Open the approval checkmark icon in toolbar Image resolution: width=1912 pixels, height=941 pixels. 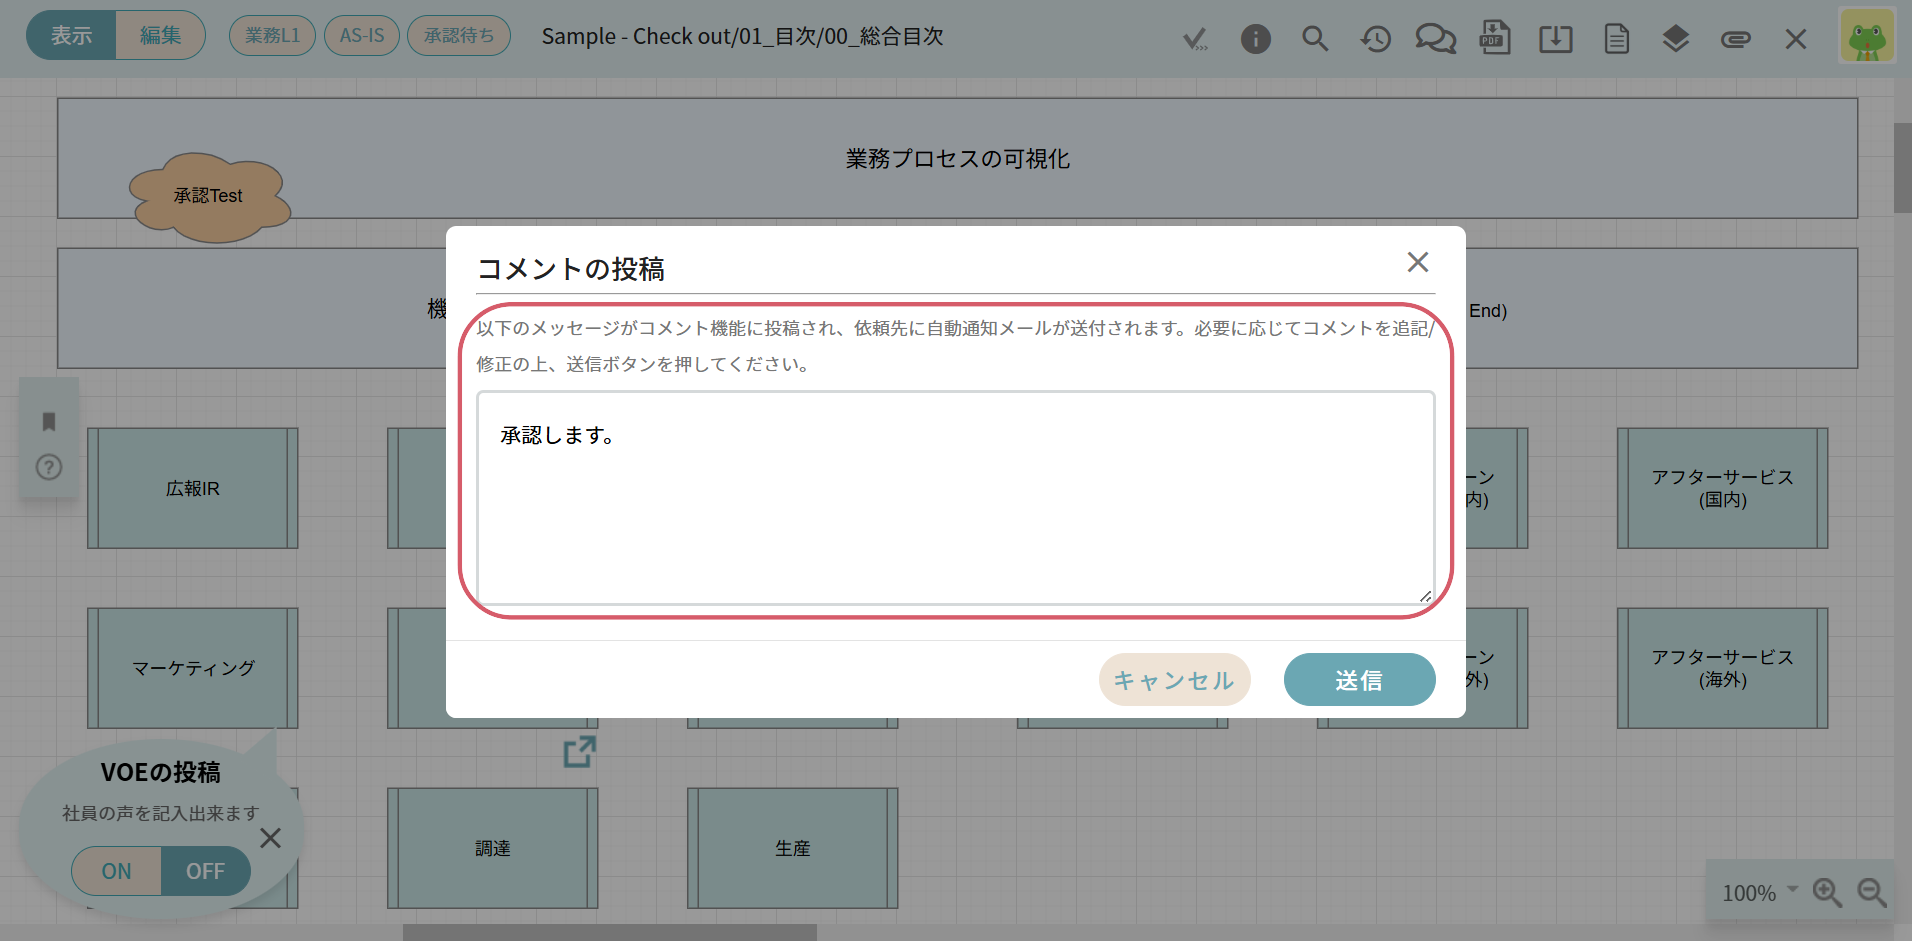tap(1194, 39)
